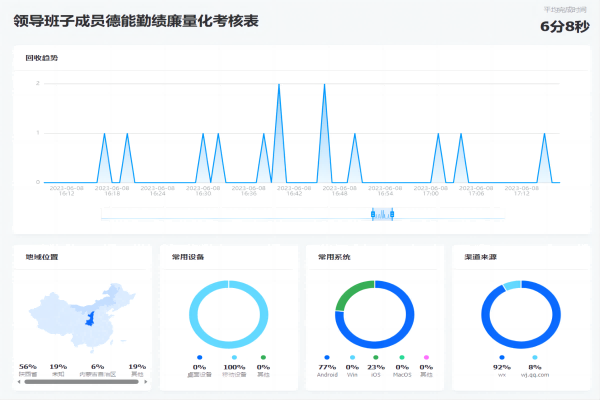Click the 移动设备 legend dot
This screenshot has width=600, height=400.
click(234, 357)
